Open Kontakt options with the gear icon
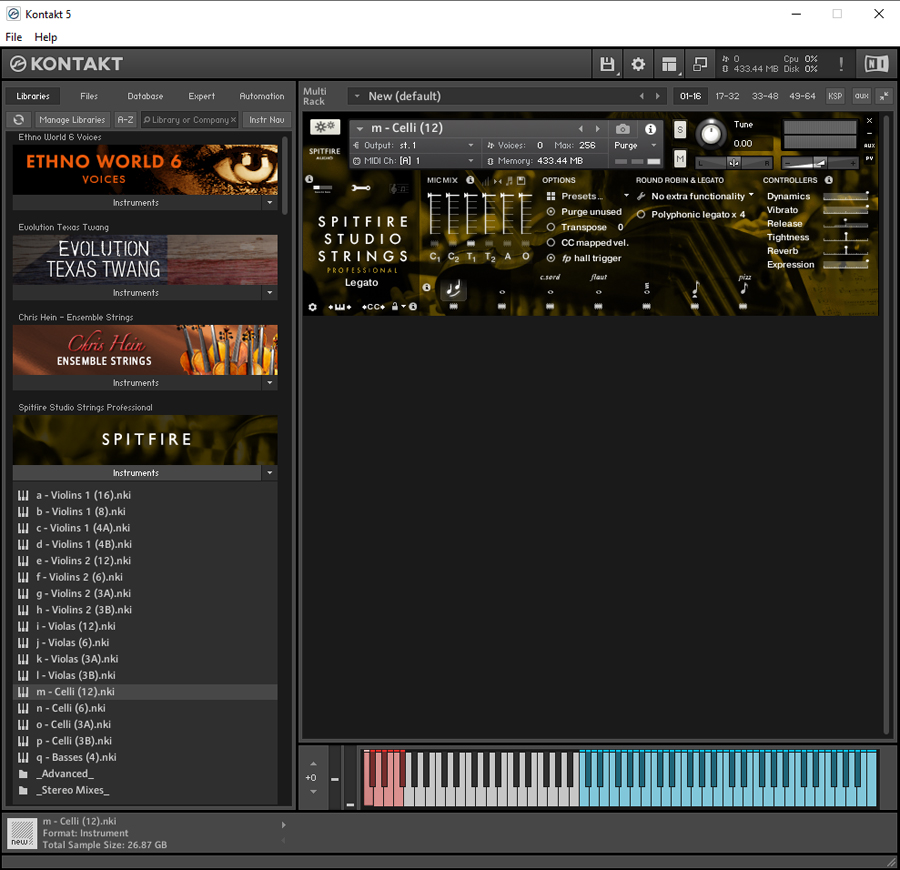 coord(638,64)
